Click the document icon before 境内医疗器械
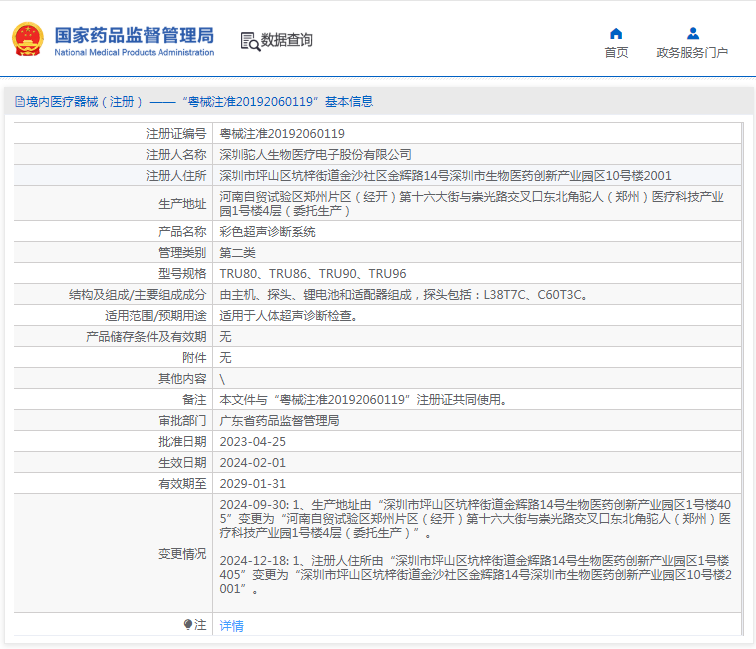Image resolution: width=756 pixels, height=649 pixels. click(x=20, y=102)
